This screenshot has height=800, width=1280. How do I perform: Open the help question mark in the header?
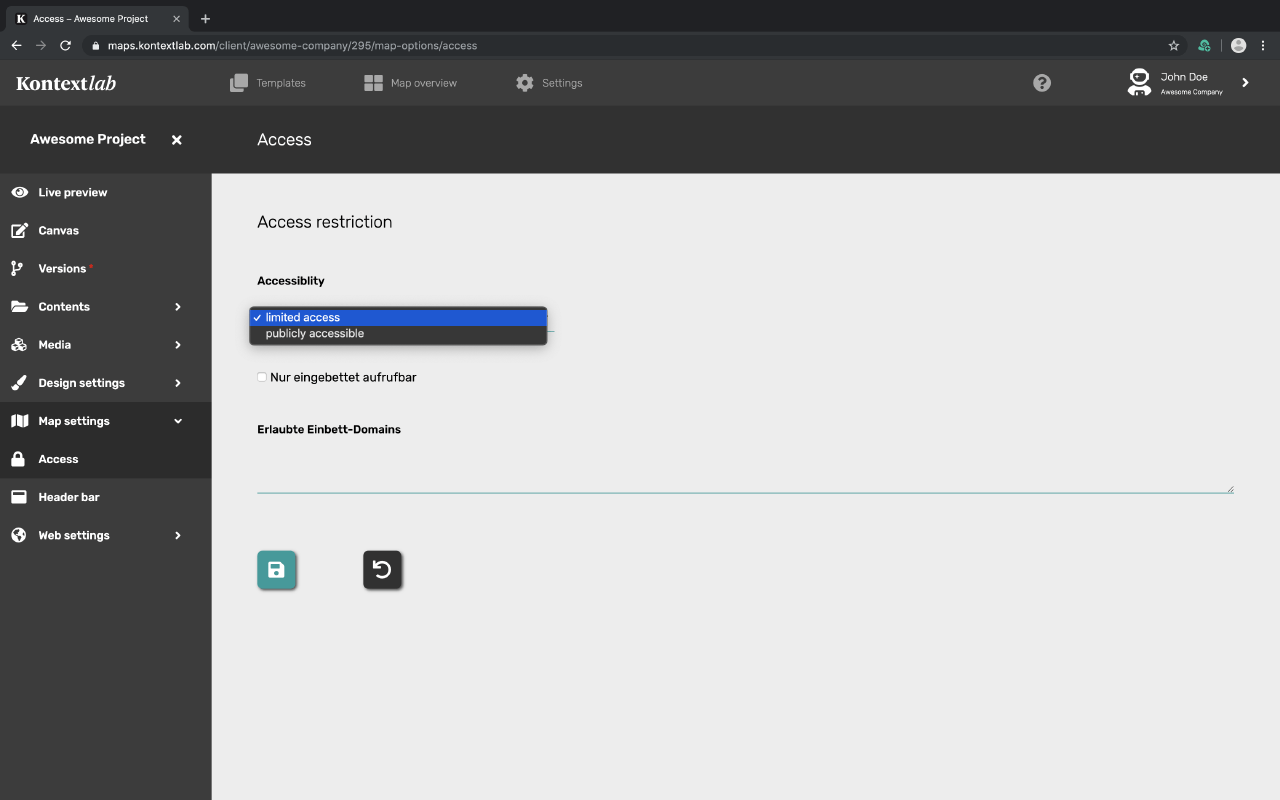1041,83
